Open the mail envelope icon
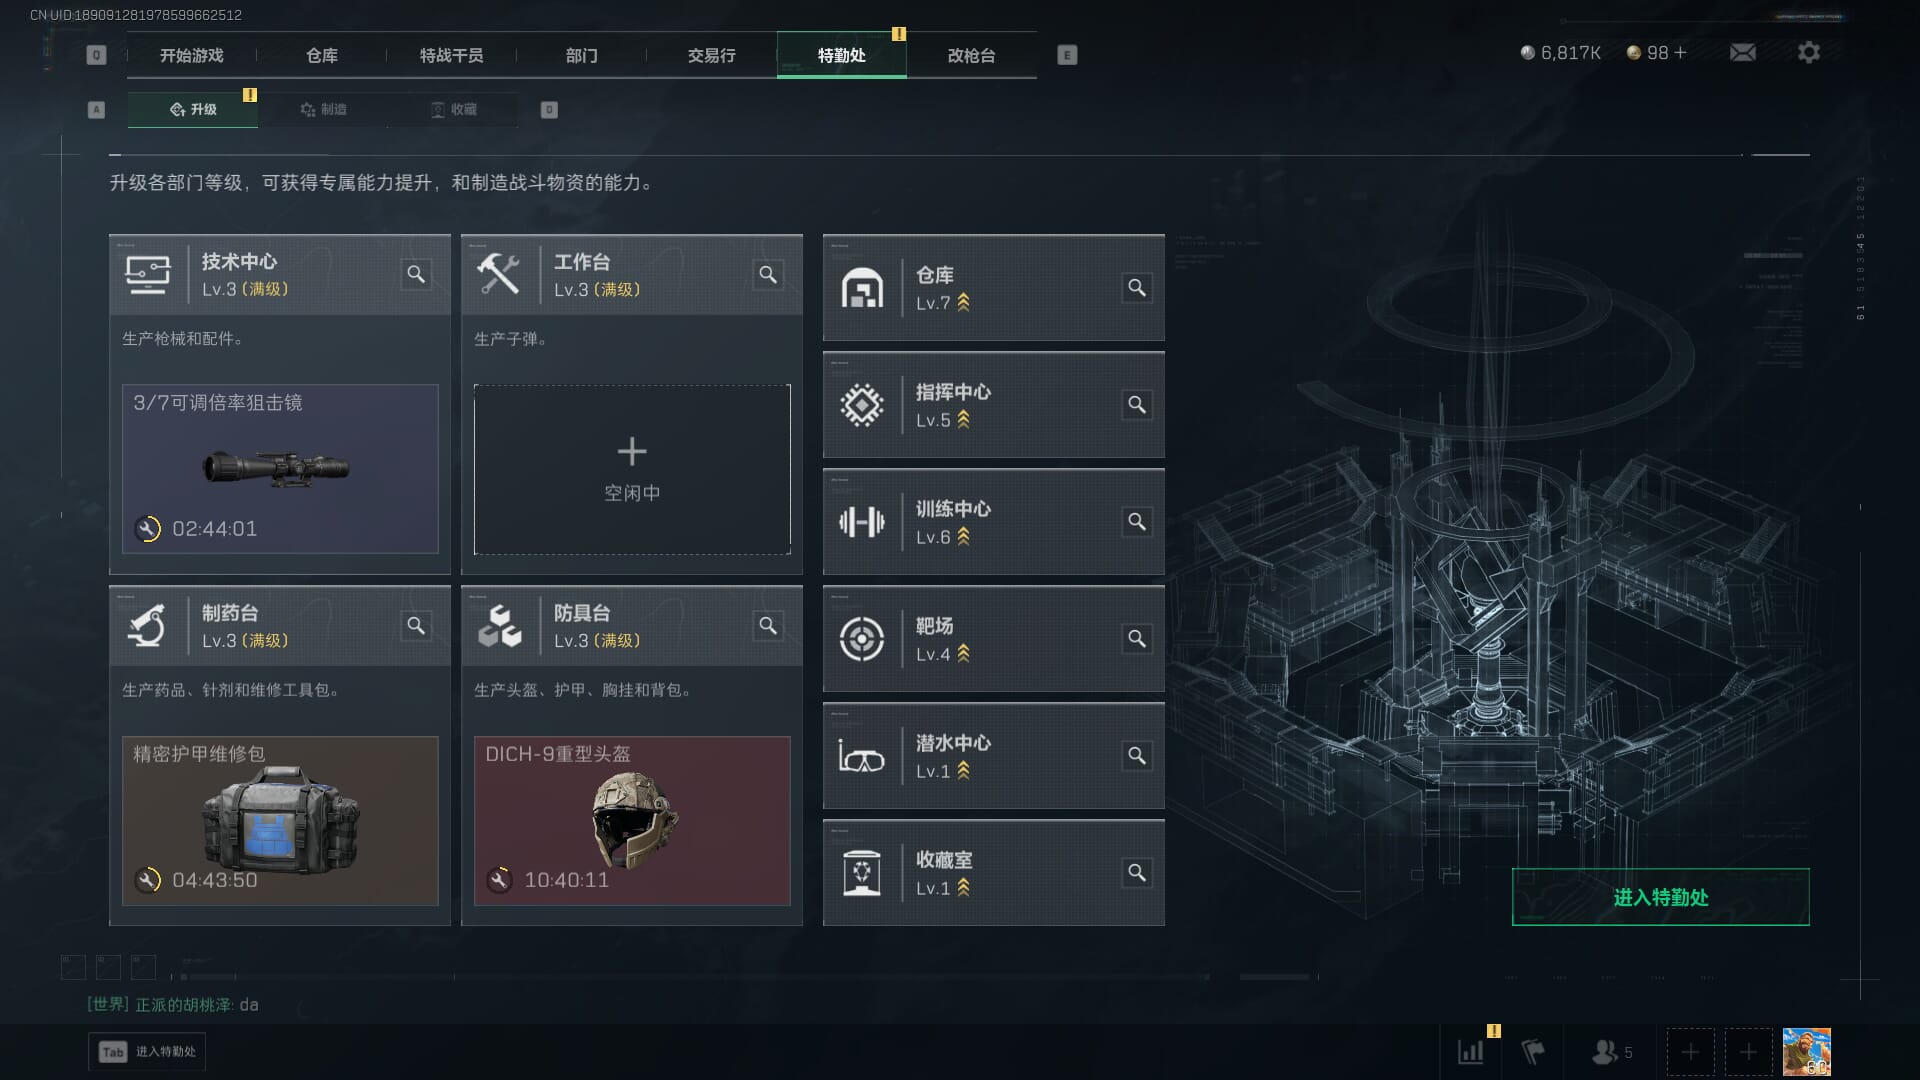 1743,52
